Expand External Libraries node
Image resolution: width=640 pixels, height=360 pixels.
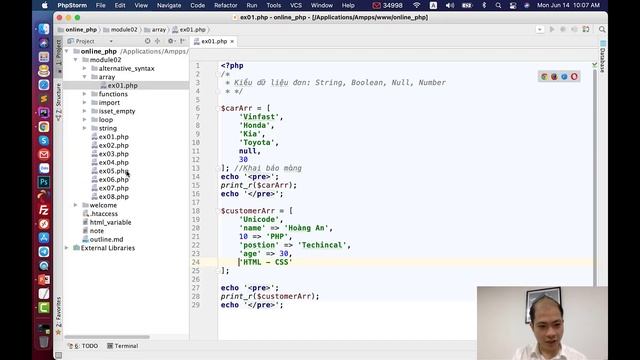coord(67,248)
